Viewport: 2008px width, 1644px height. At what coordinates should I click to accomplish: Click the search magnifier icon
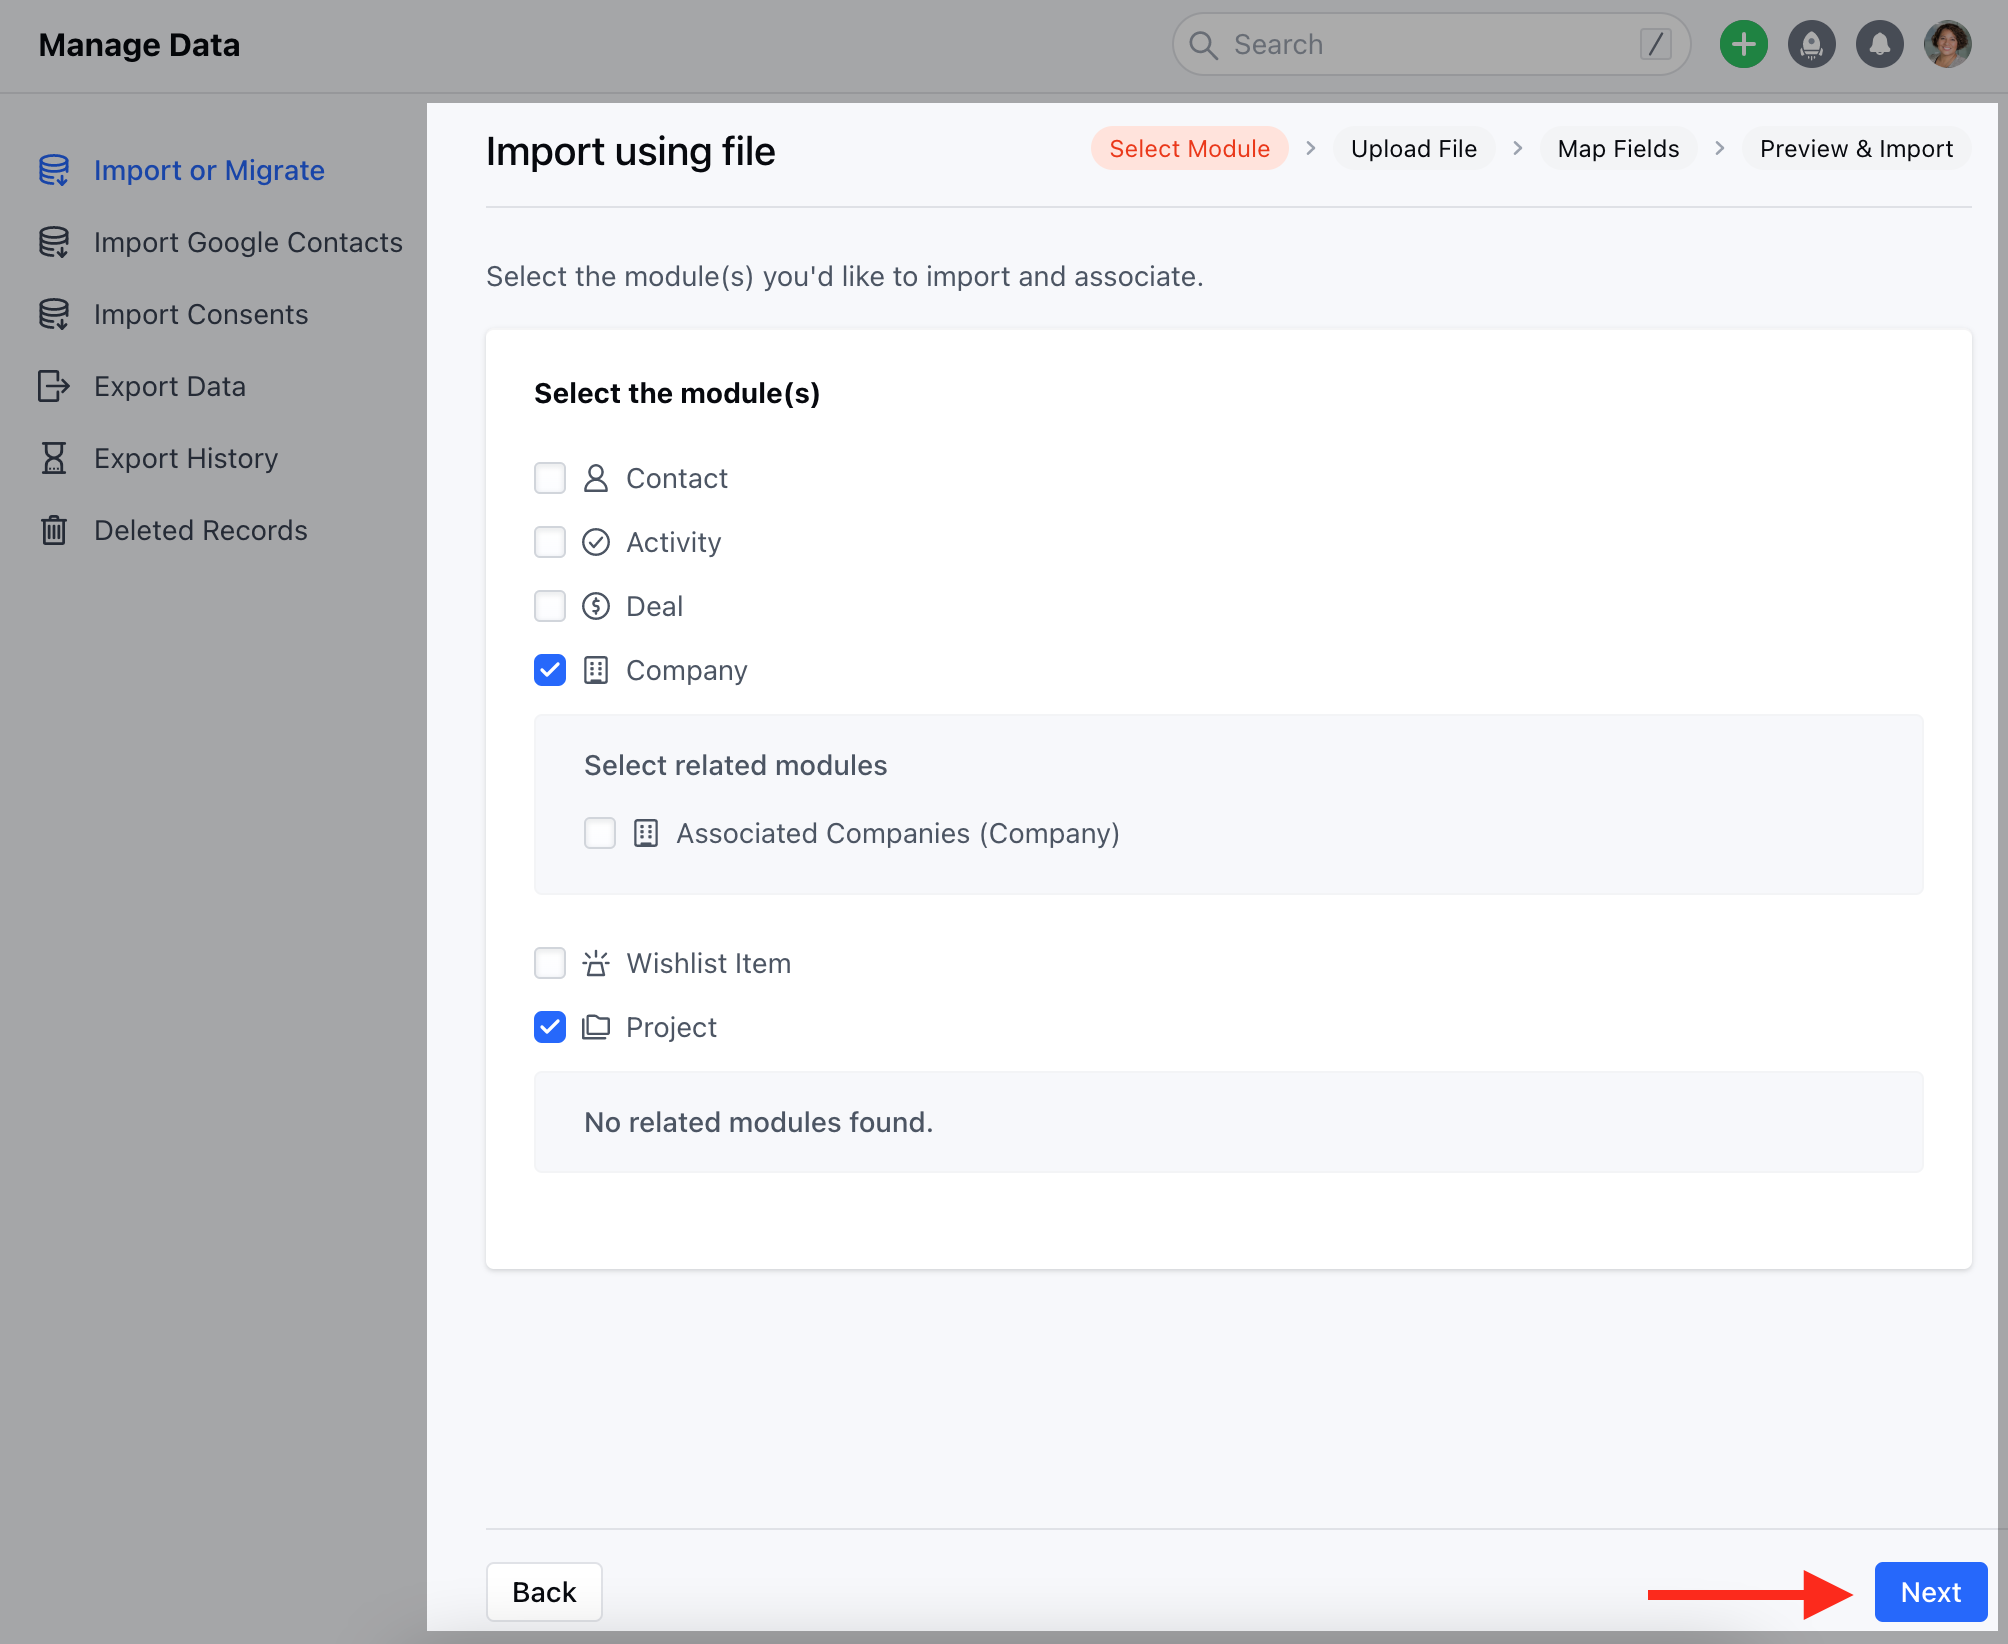point(1204,45)
